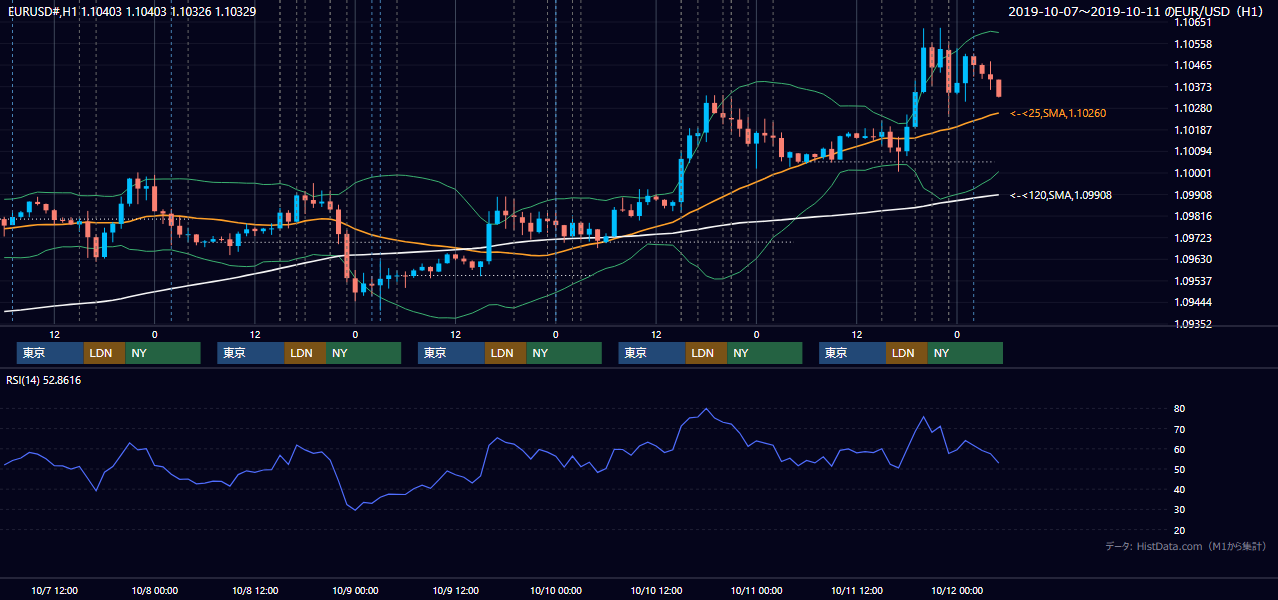Select the NY session block for 10/7
Viewport: 1278px width, 600px height.
pos(162,353)
